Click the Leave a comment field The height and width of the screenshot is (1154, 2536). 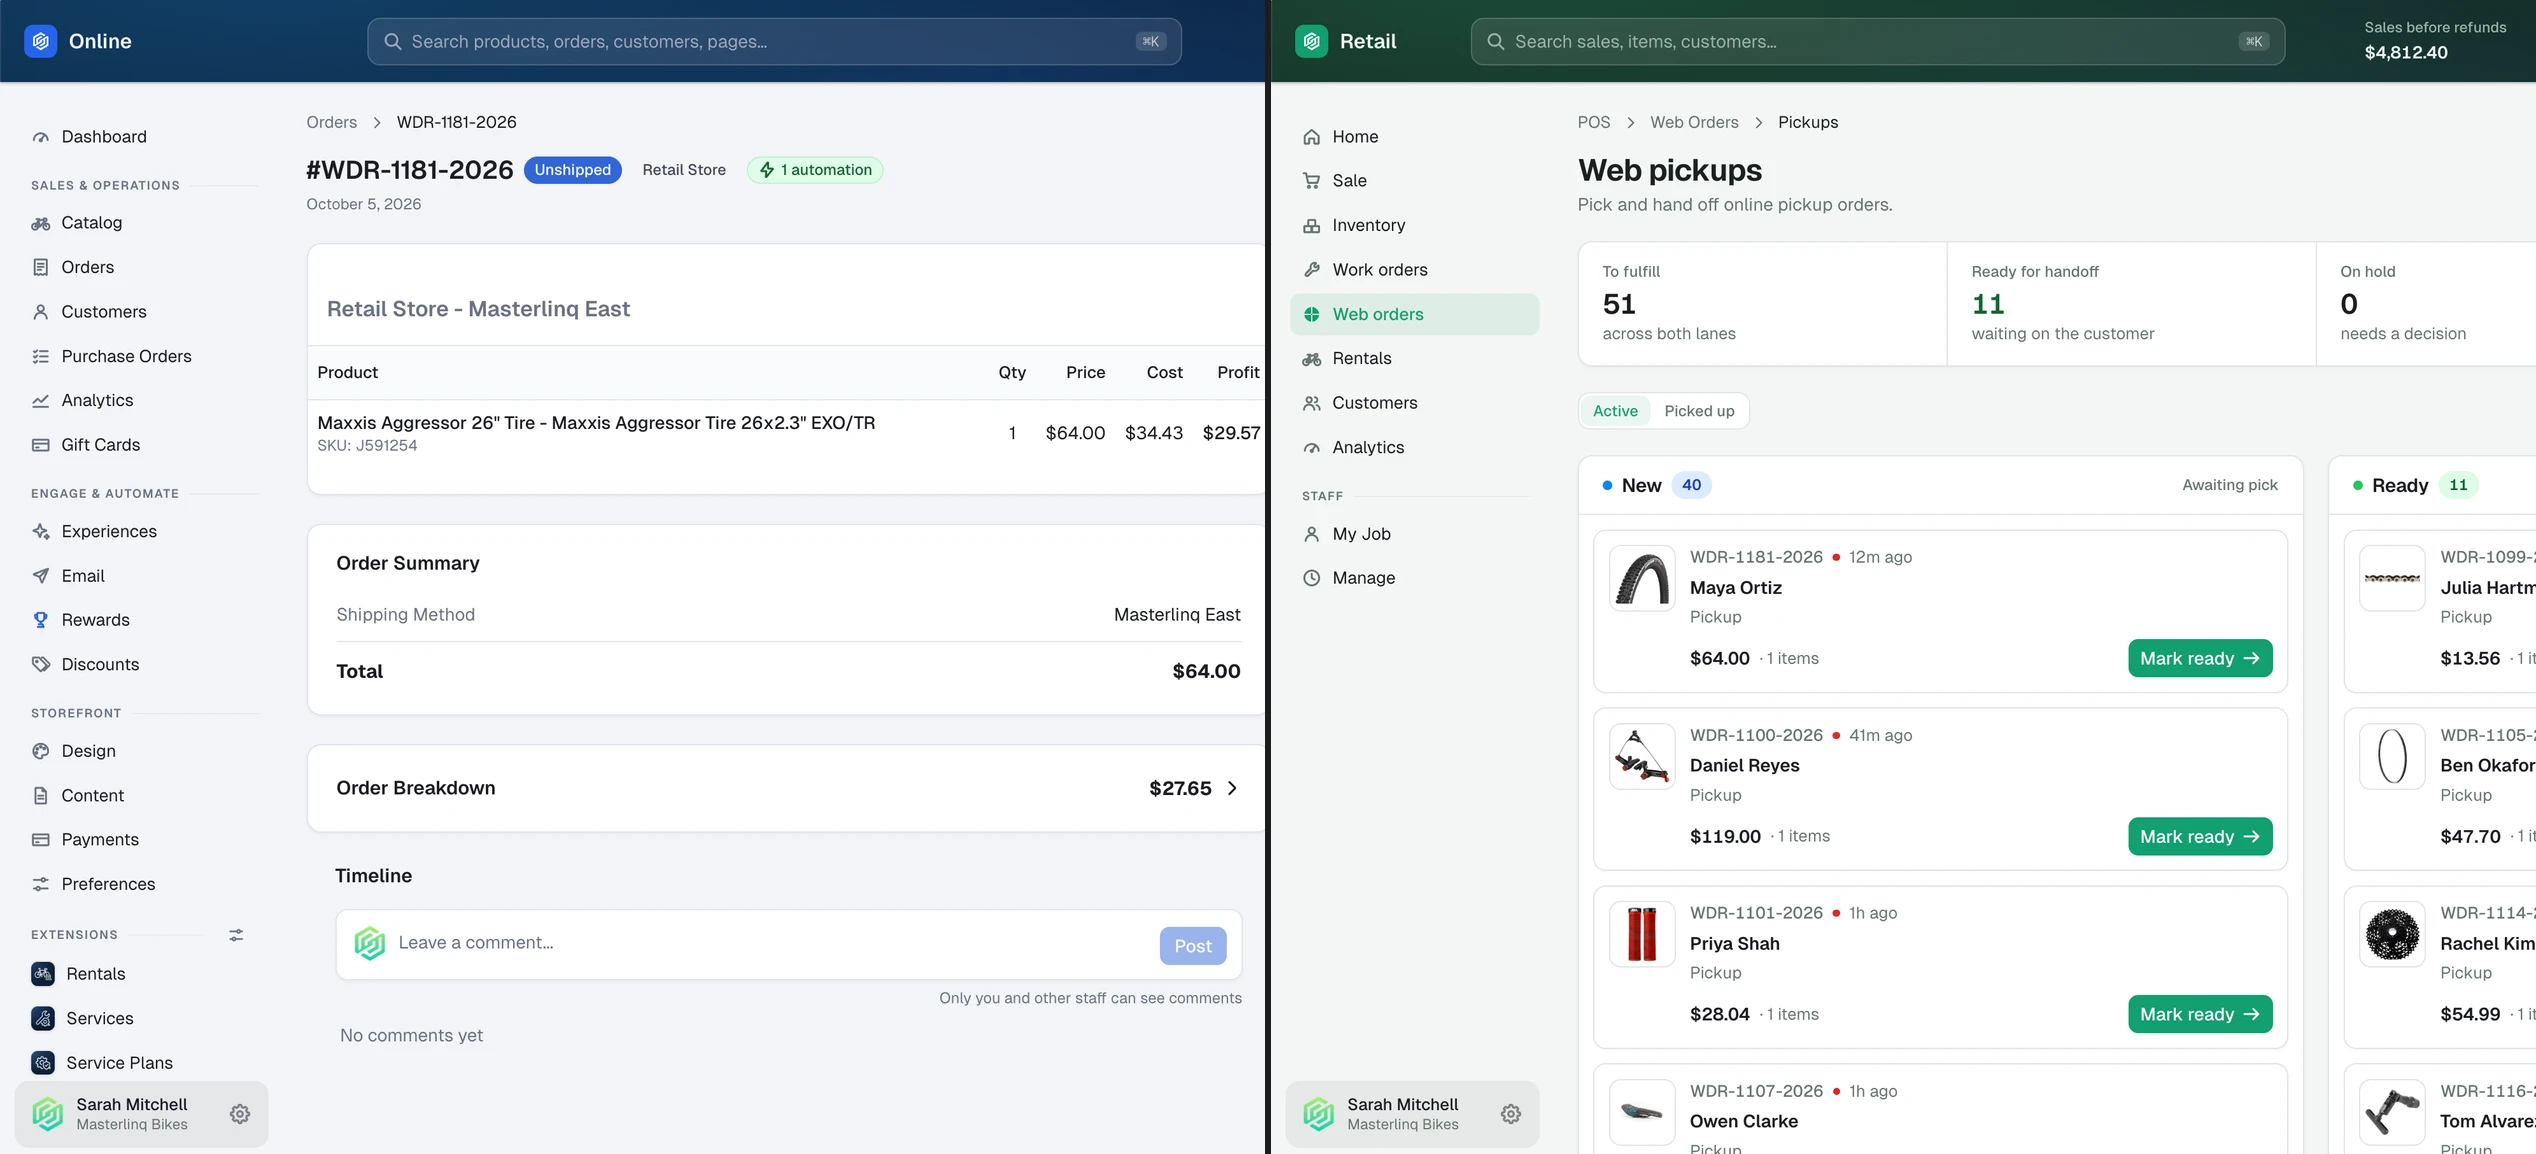click(x=770, y=943)
